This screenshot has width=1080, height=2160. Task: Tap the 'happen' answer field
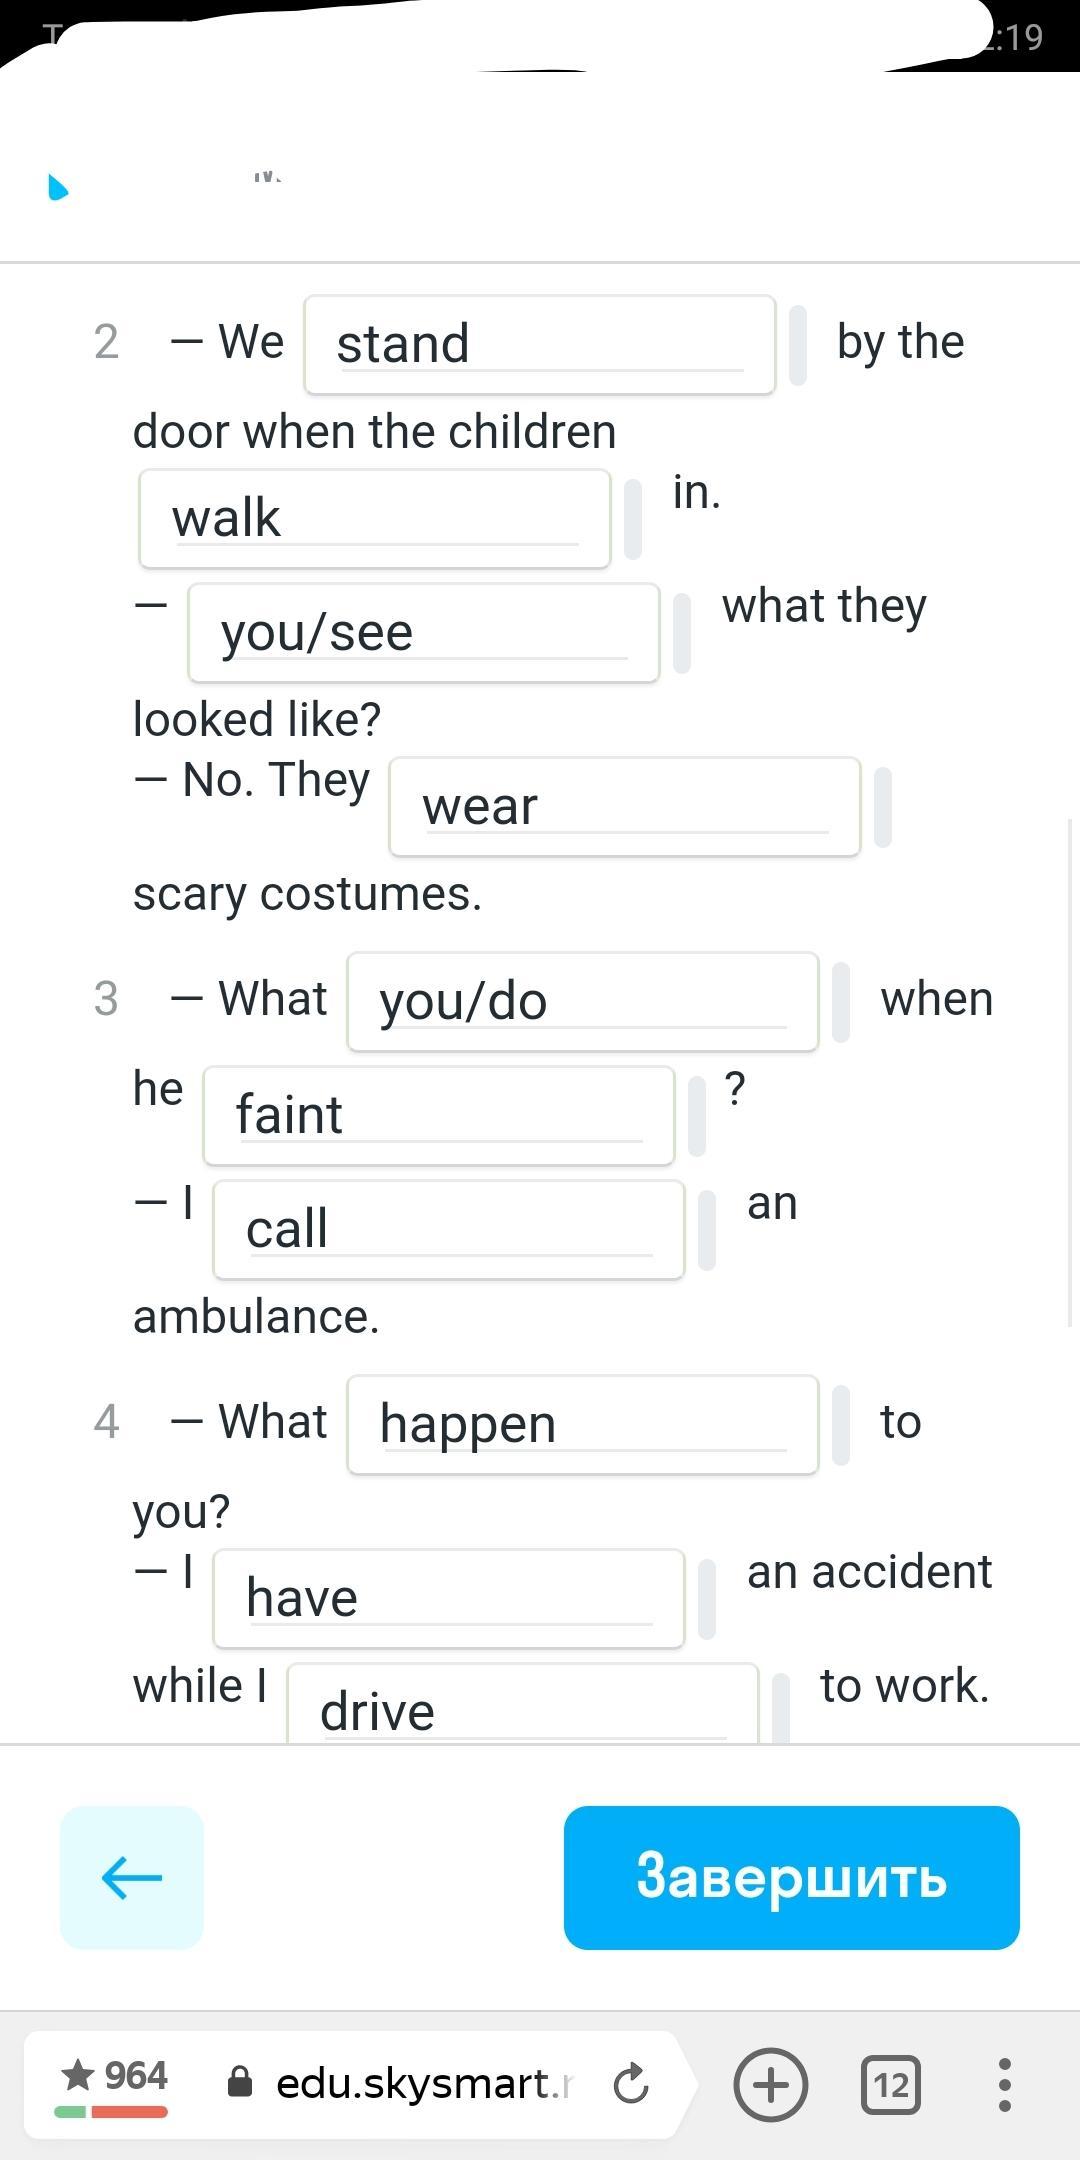click(x=582, y=1425)
